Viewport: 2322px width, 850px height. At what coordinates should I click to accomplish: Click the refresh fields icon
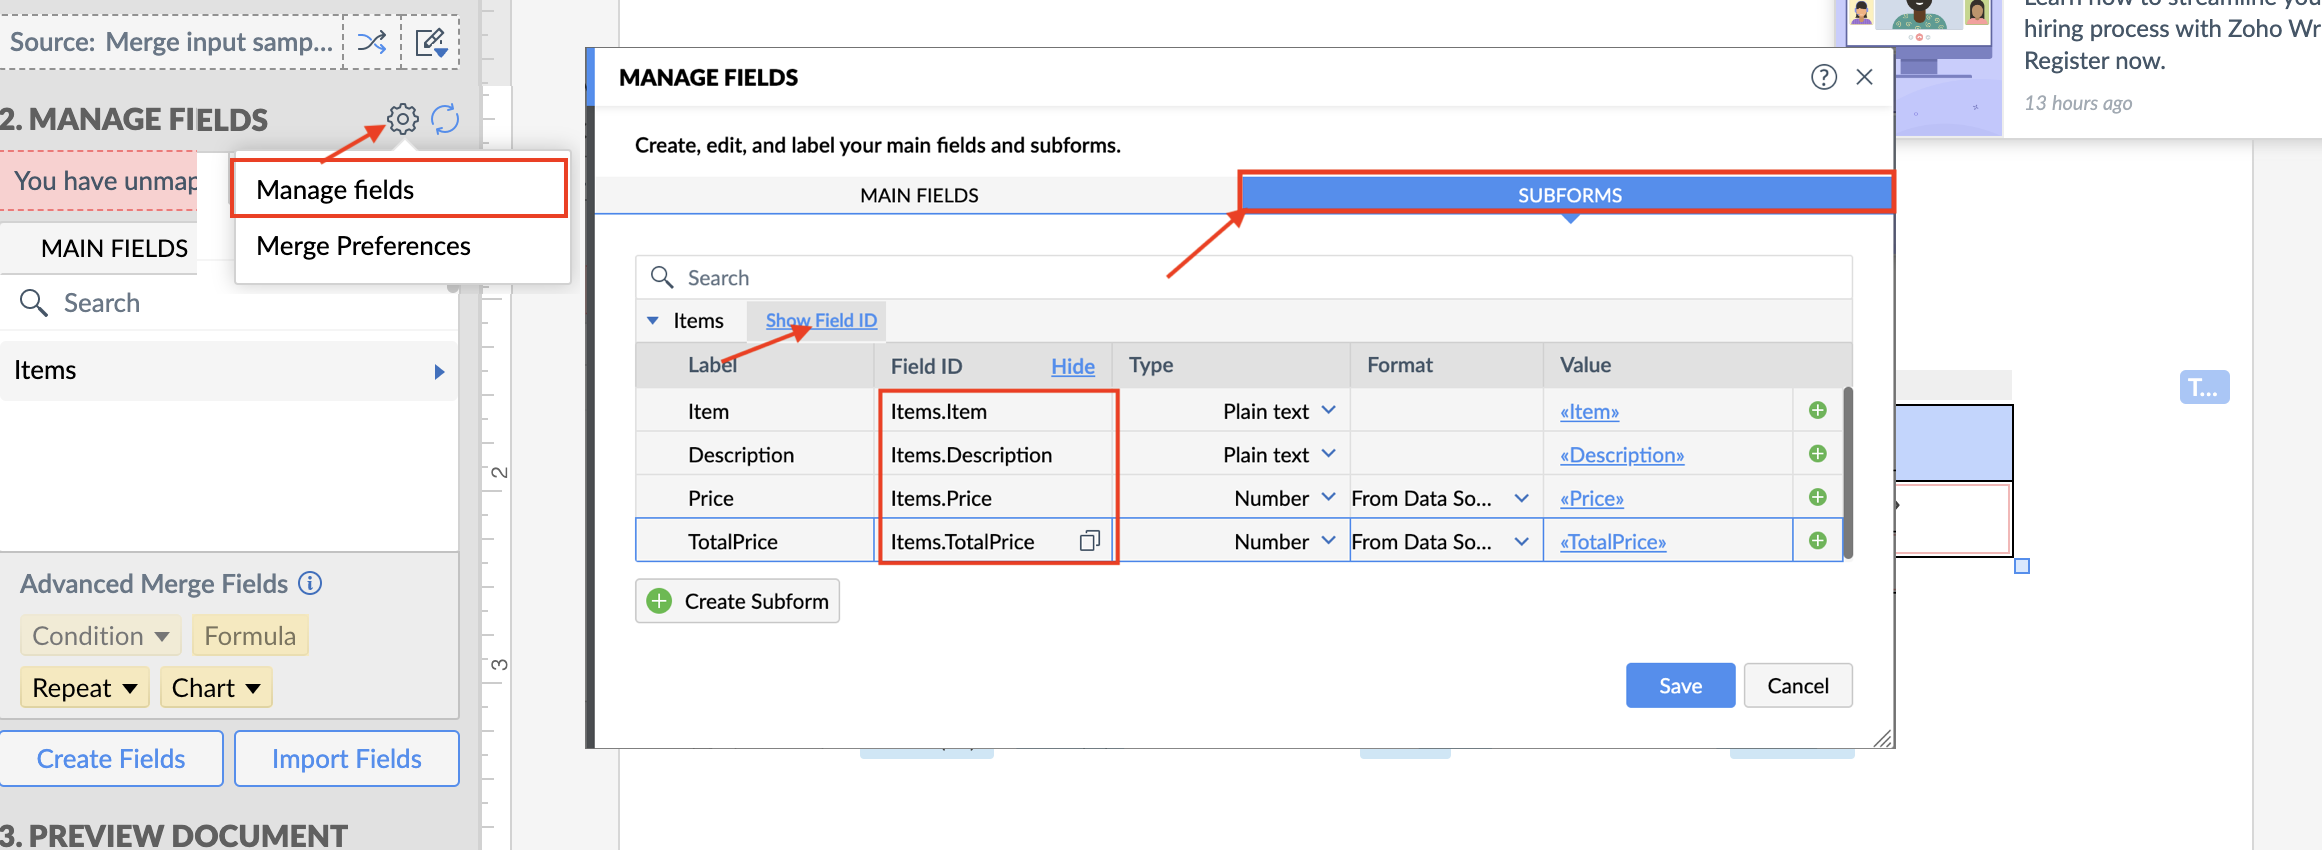point(445,119)
